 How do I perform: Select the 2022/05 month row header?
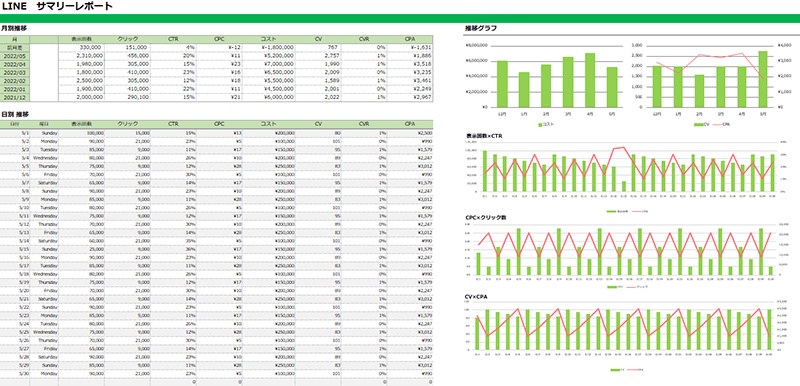15,56
